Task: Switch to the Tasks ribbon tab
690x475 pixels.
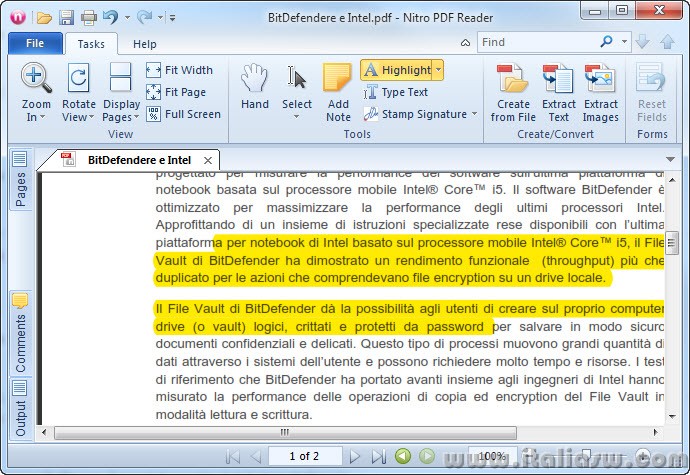Action: [91, 44]
